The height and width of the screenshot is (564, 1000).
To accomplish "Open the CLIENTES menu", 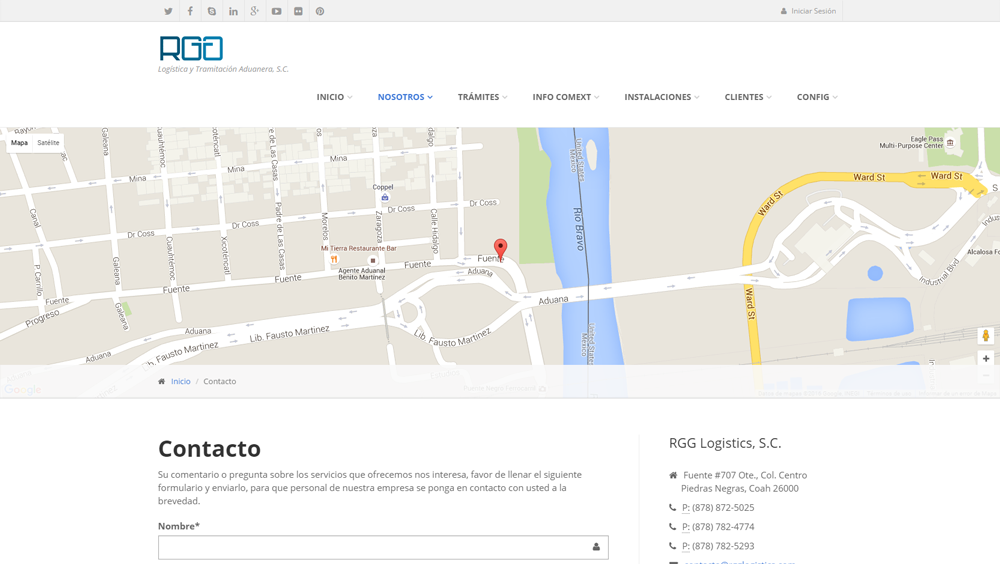I will click(x=748, y=97).
